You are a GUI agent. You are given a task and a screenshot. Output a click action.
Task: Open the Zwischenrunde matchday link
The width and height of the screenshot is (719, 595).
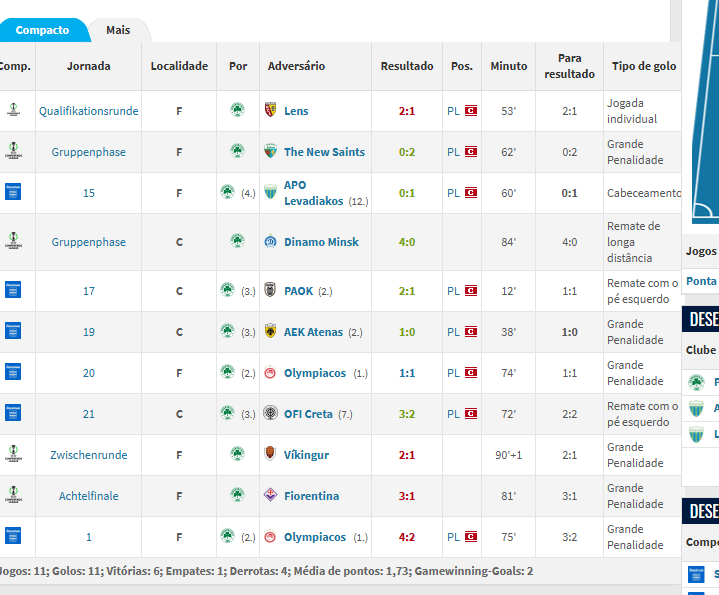(89, 455)
